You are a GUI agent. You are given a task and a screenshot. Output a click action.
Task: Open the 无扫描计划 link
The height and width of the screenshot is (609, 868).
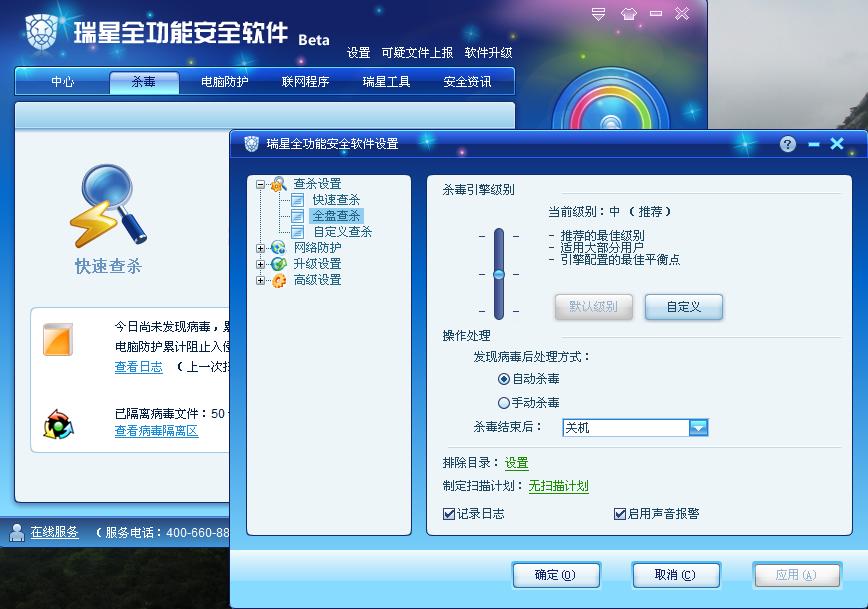pos(559,486)
